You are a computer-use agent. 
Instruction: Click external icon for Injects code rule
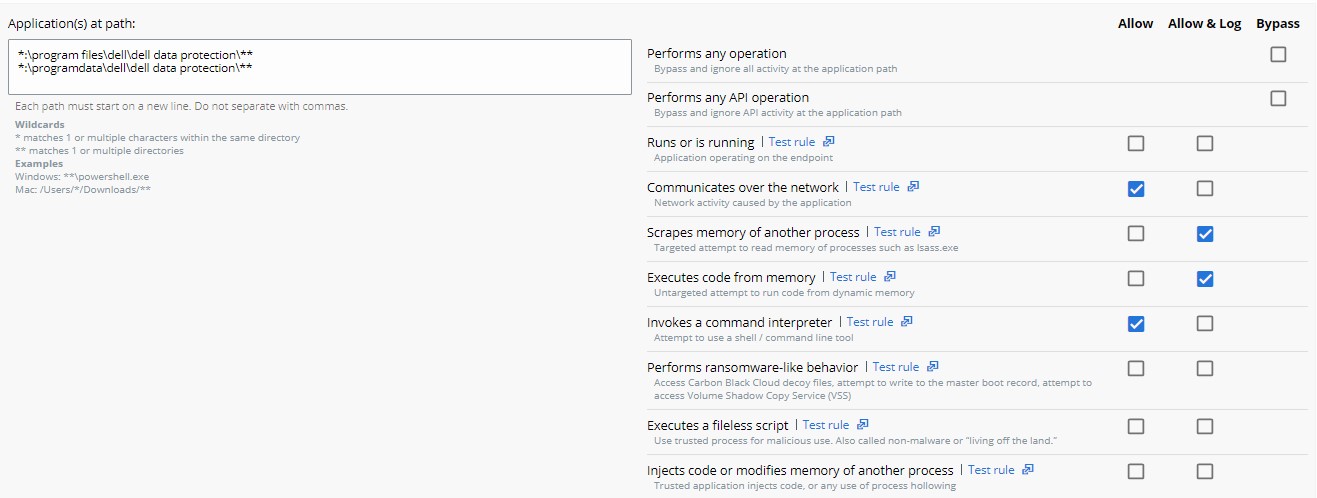click(x=1028, y=470)
